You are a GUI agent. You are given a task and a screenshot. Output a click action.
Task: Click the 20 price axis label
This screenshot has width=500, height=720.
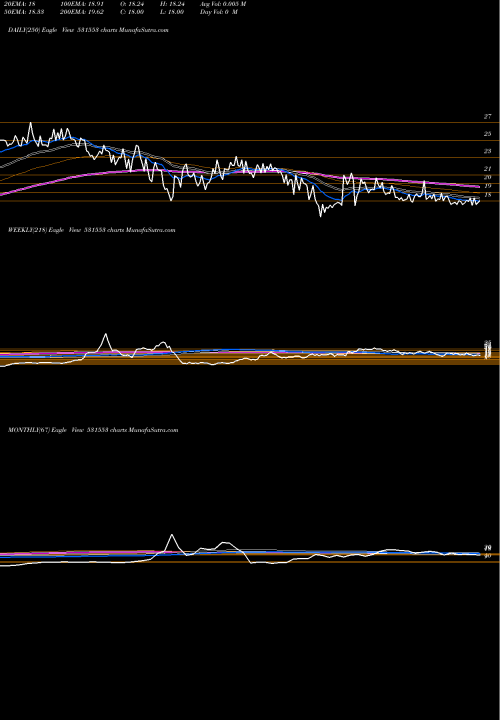487,177
